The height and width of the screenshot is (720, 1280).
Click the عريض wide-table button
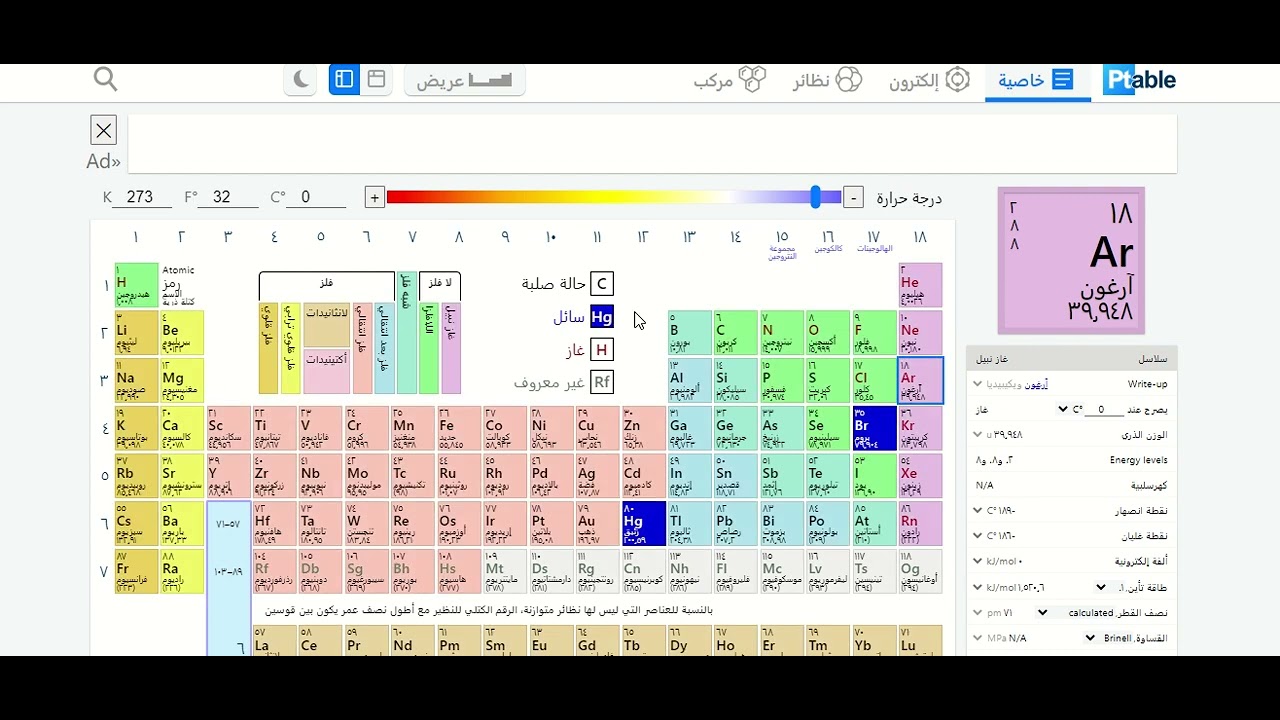(x=465, y=80)
